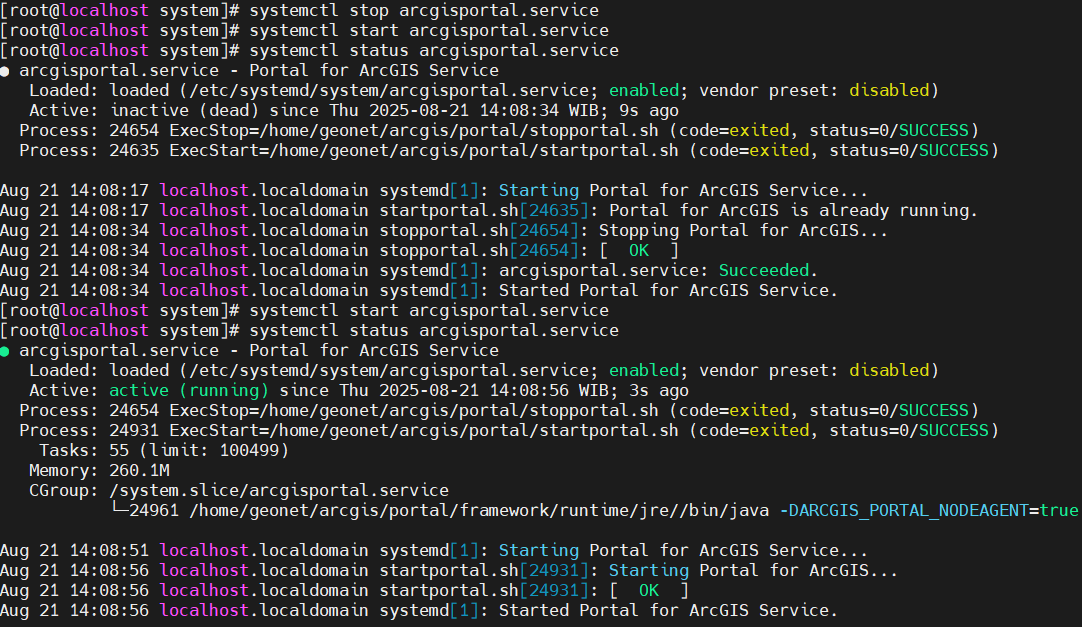Click the green 'active (running)' status text
The image size is (1082, 627).
point(189,390)
